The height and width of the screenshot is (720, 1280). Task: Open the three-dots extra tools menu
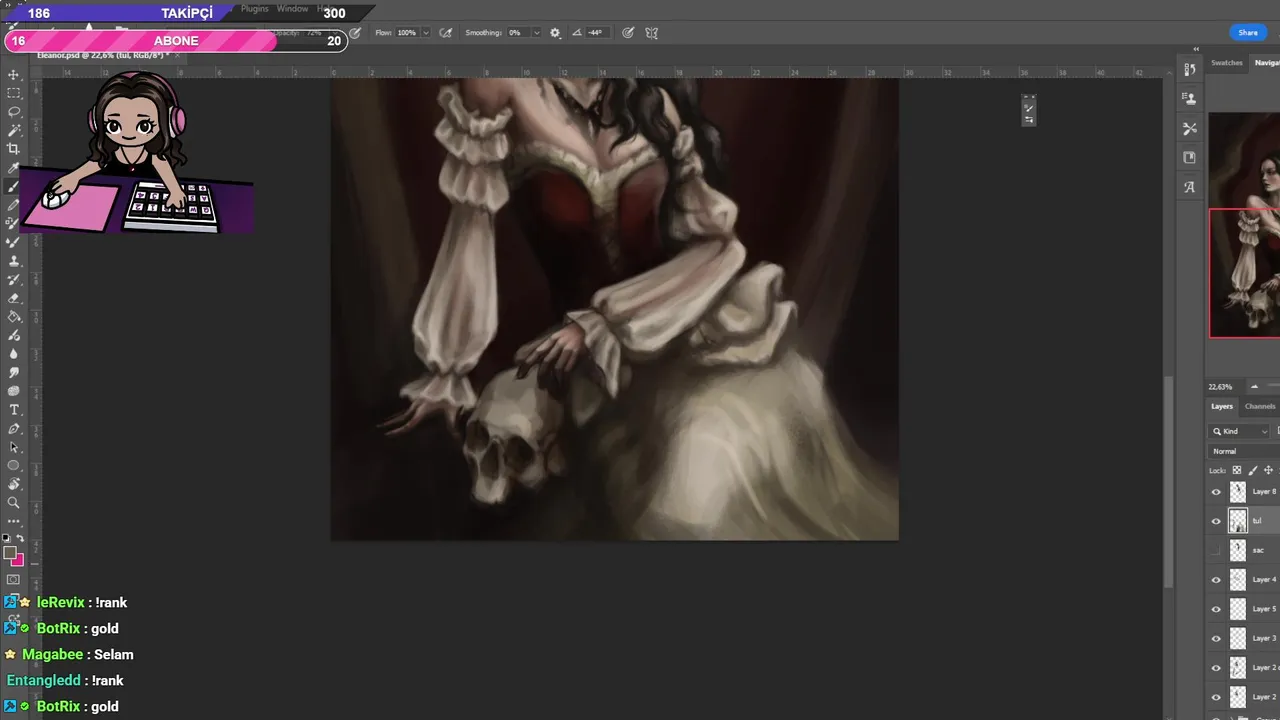pyautogui.click(x=14, y=521)
